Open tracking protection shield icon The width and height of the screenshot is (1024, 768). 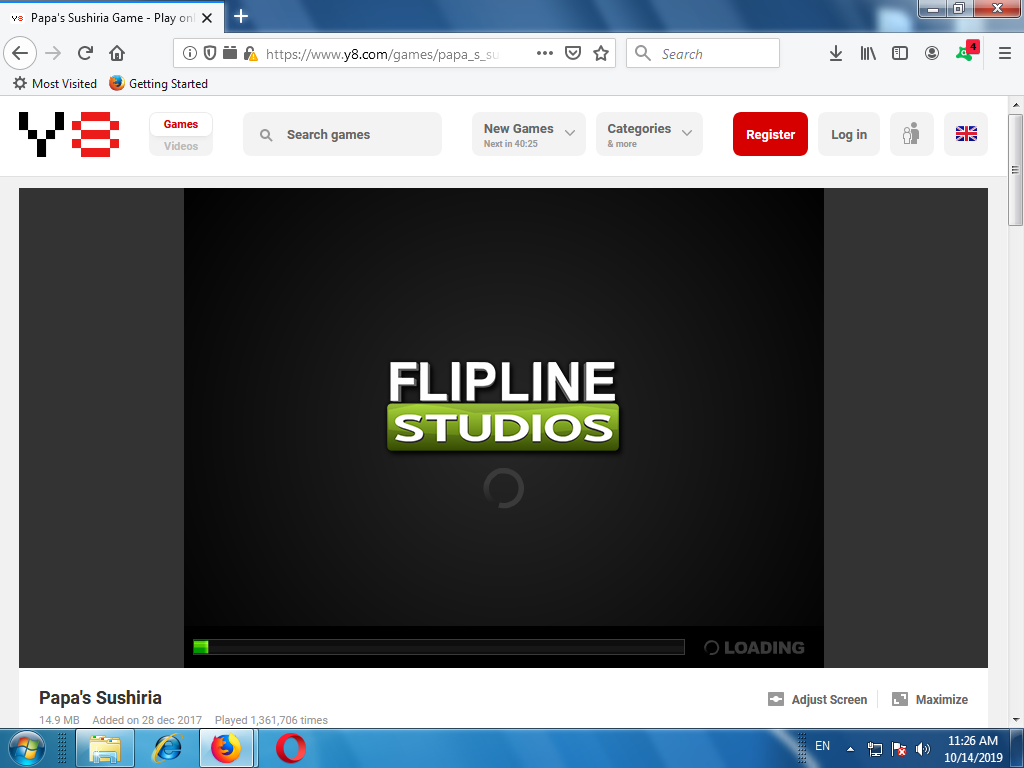coord(210,53)
